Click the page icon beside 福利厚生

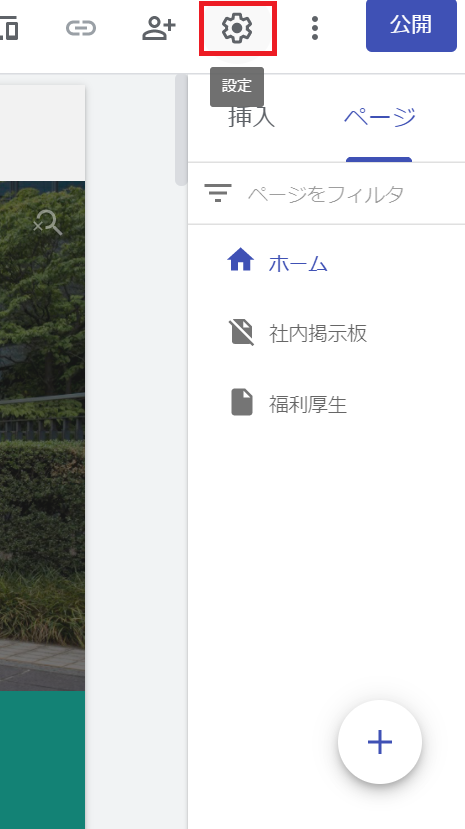242,402
